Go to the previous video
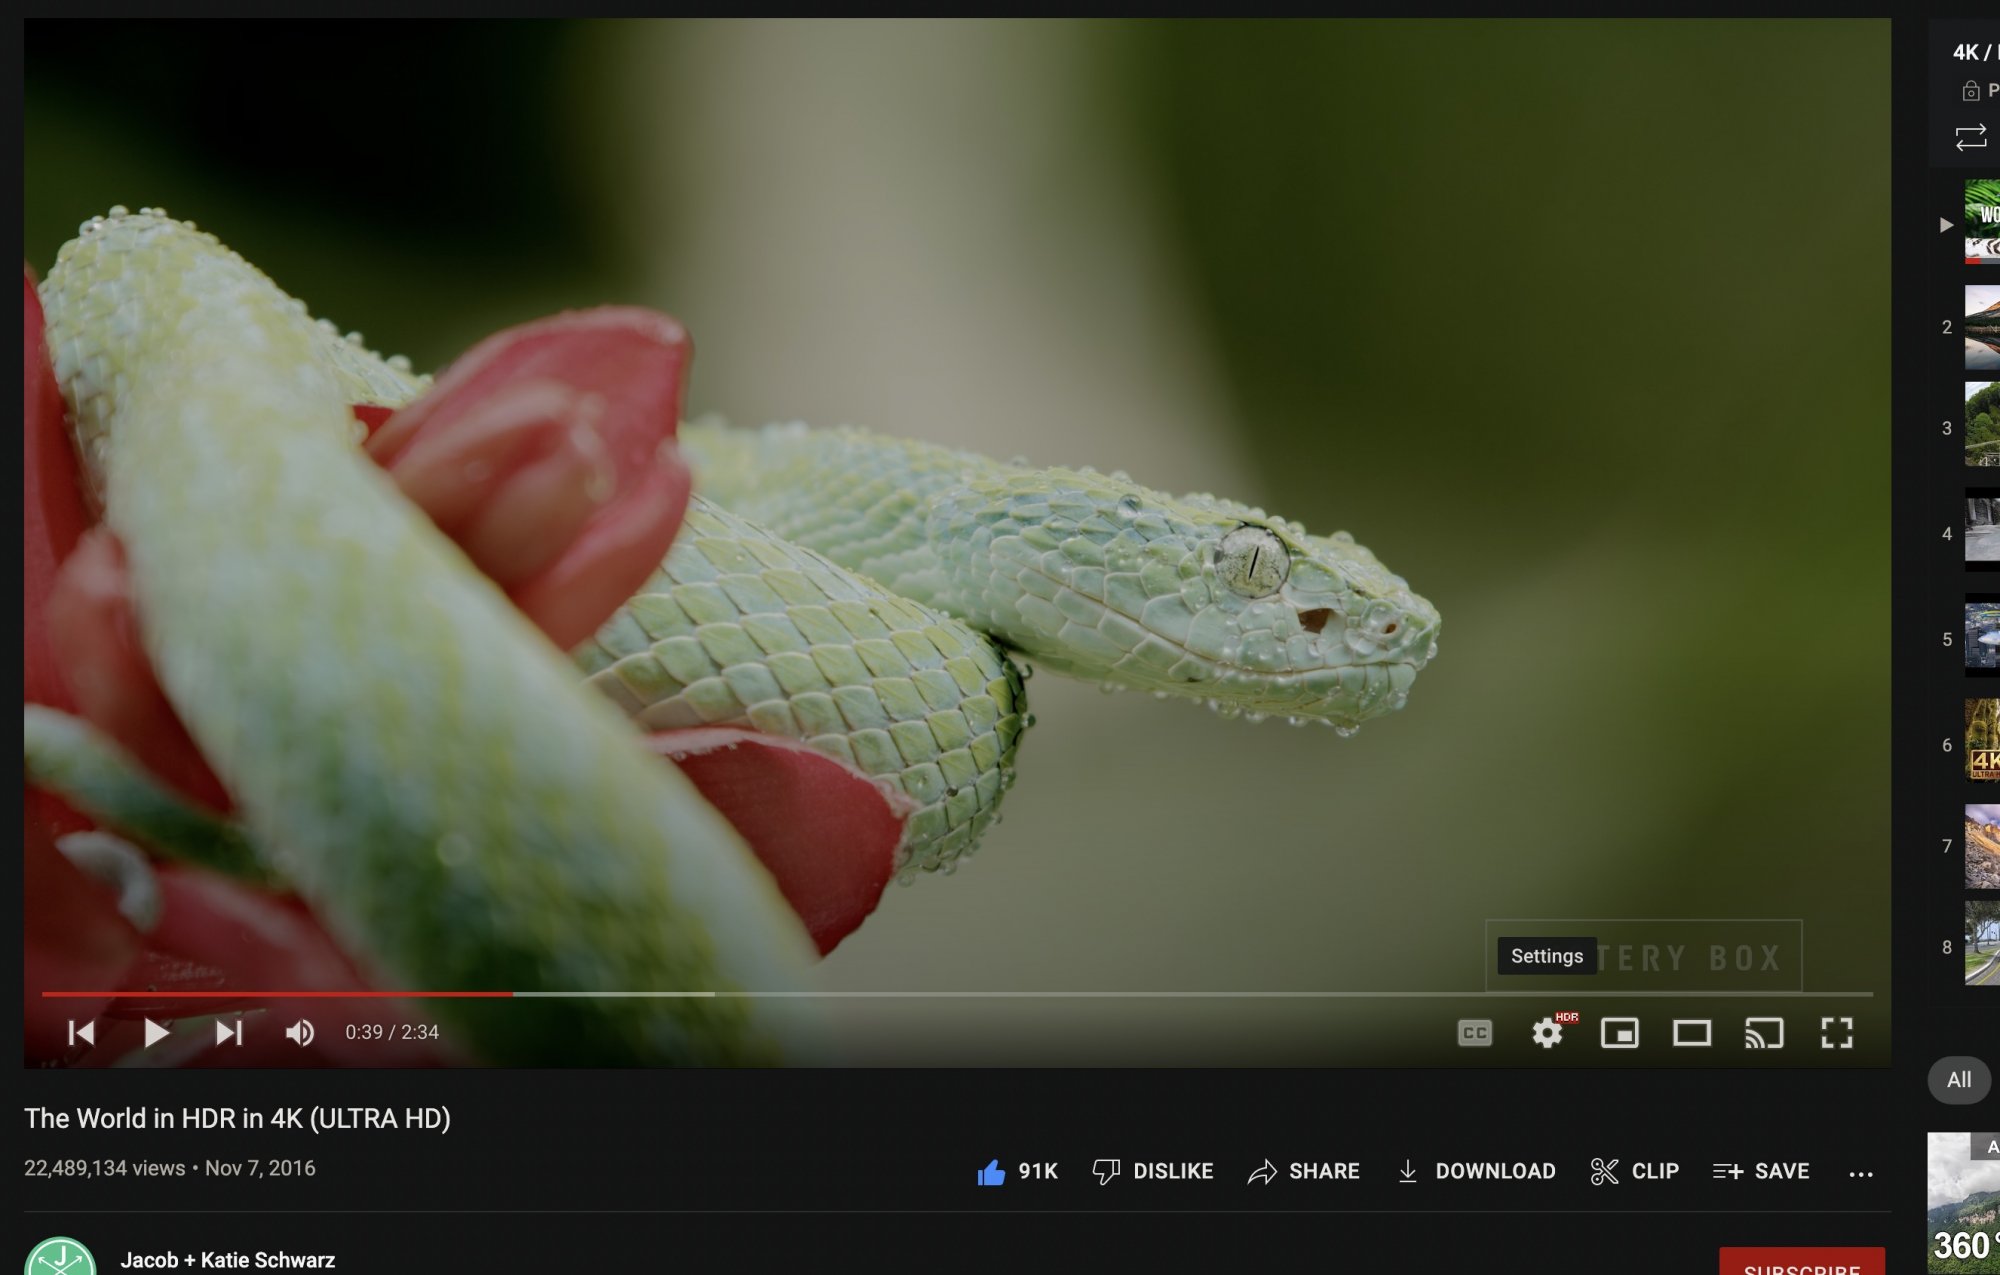2000x1275 pixels. coord(81,1032)
